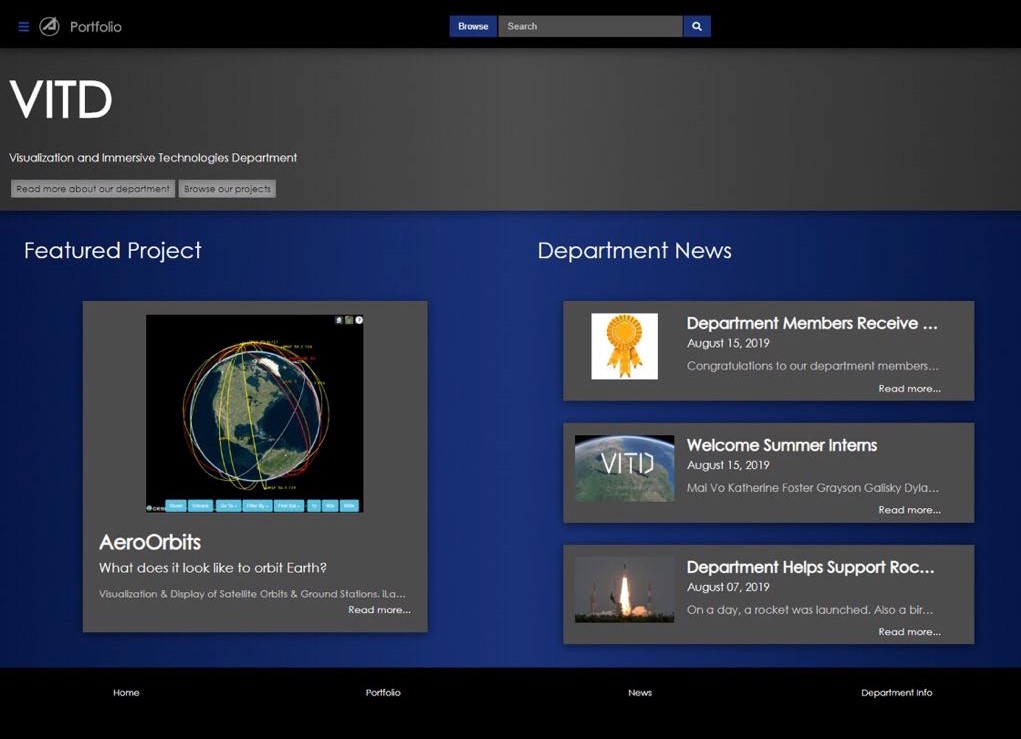
Task: Click the magnifying glass search button
Action: [x=697, y=27]
